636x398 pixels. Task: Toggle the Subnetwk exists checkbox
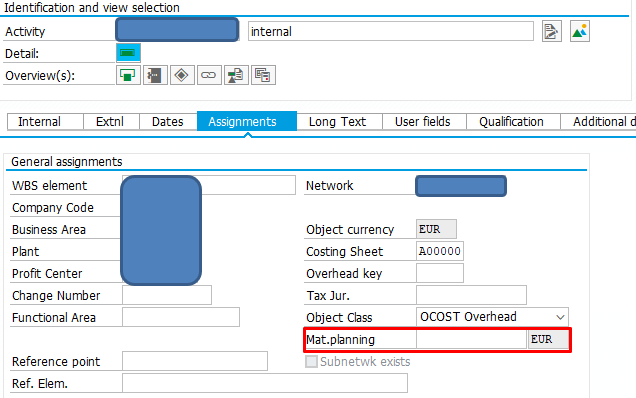tap(311, 361)
